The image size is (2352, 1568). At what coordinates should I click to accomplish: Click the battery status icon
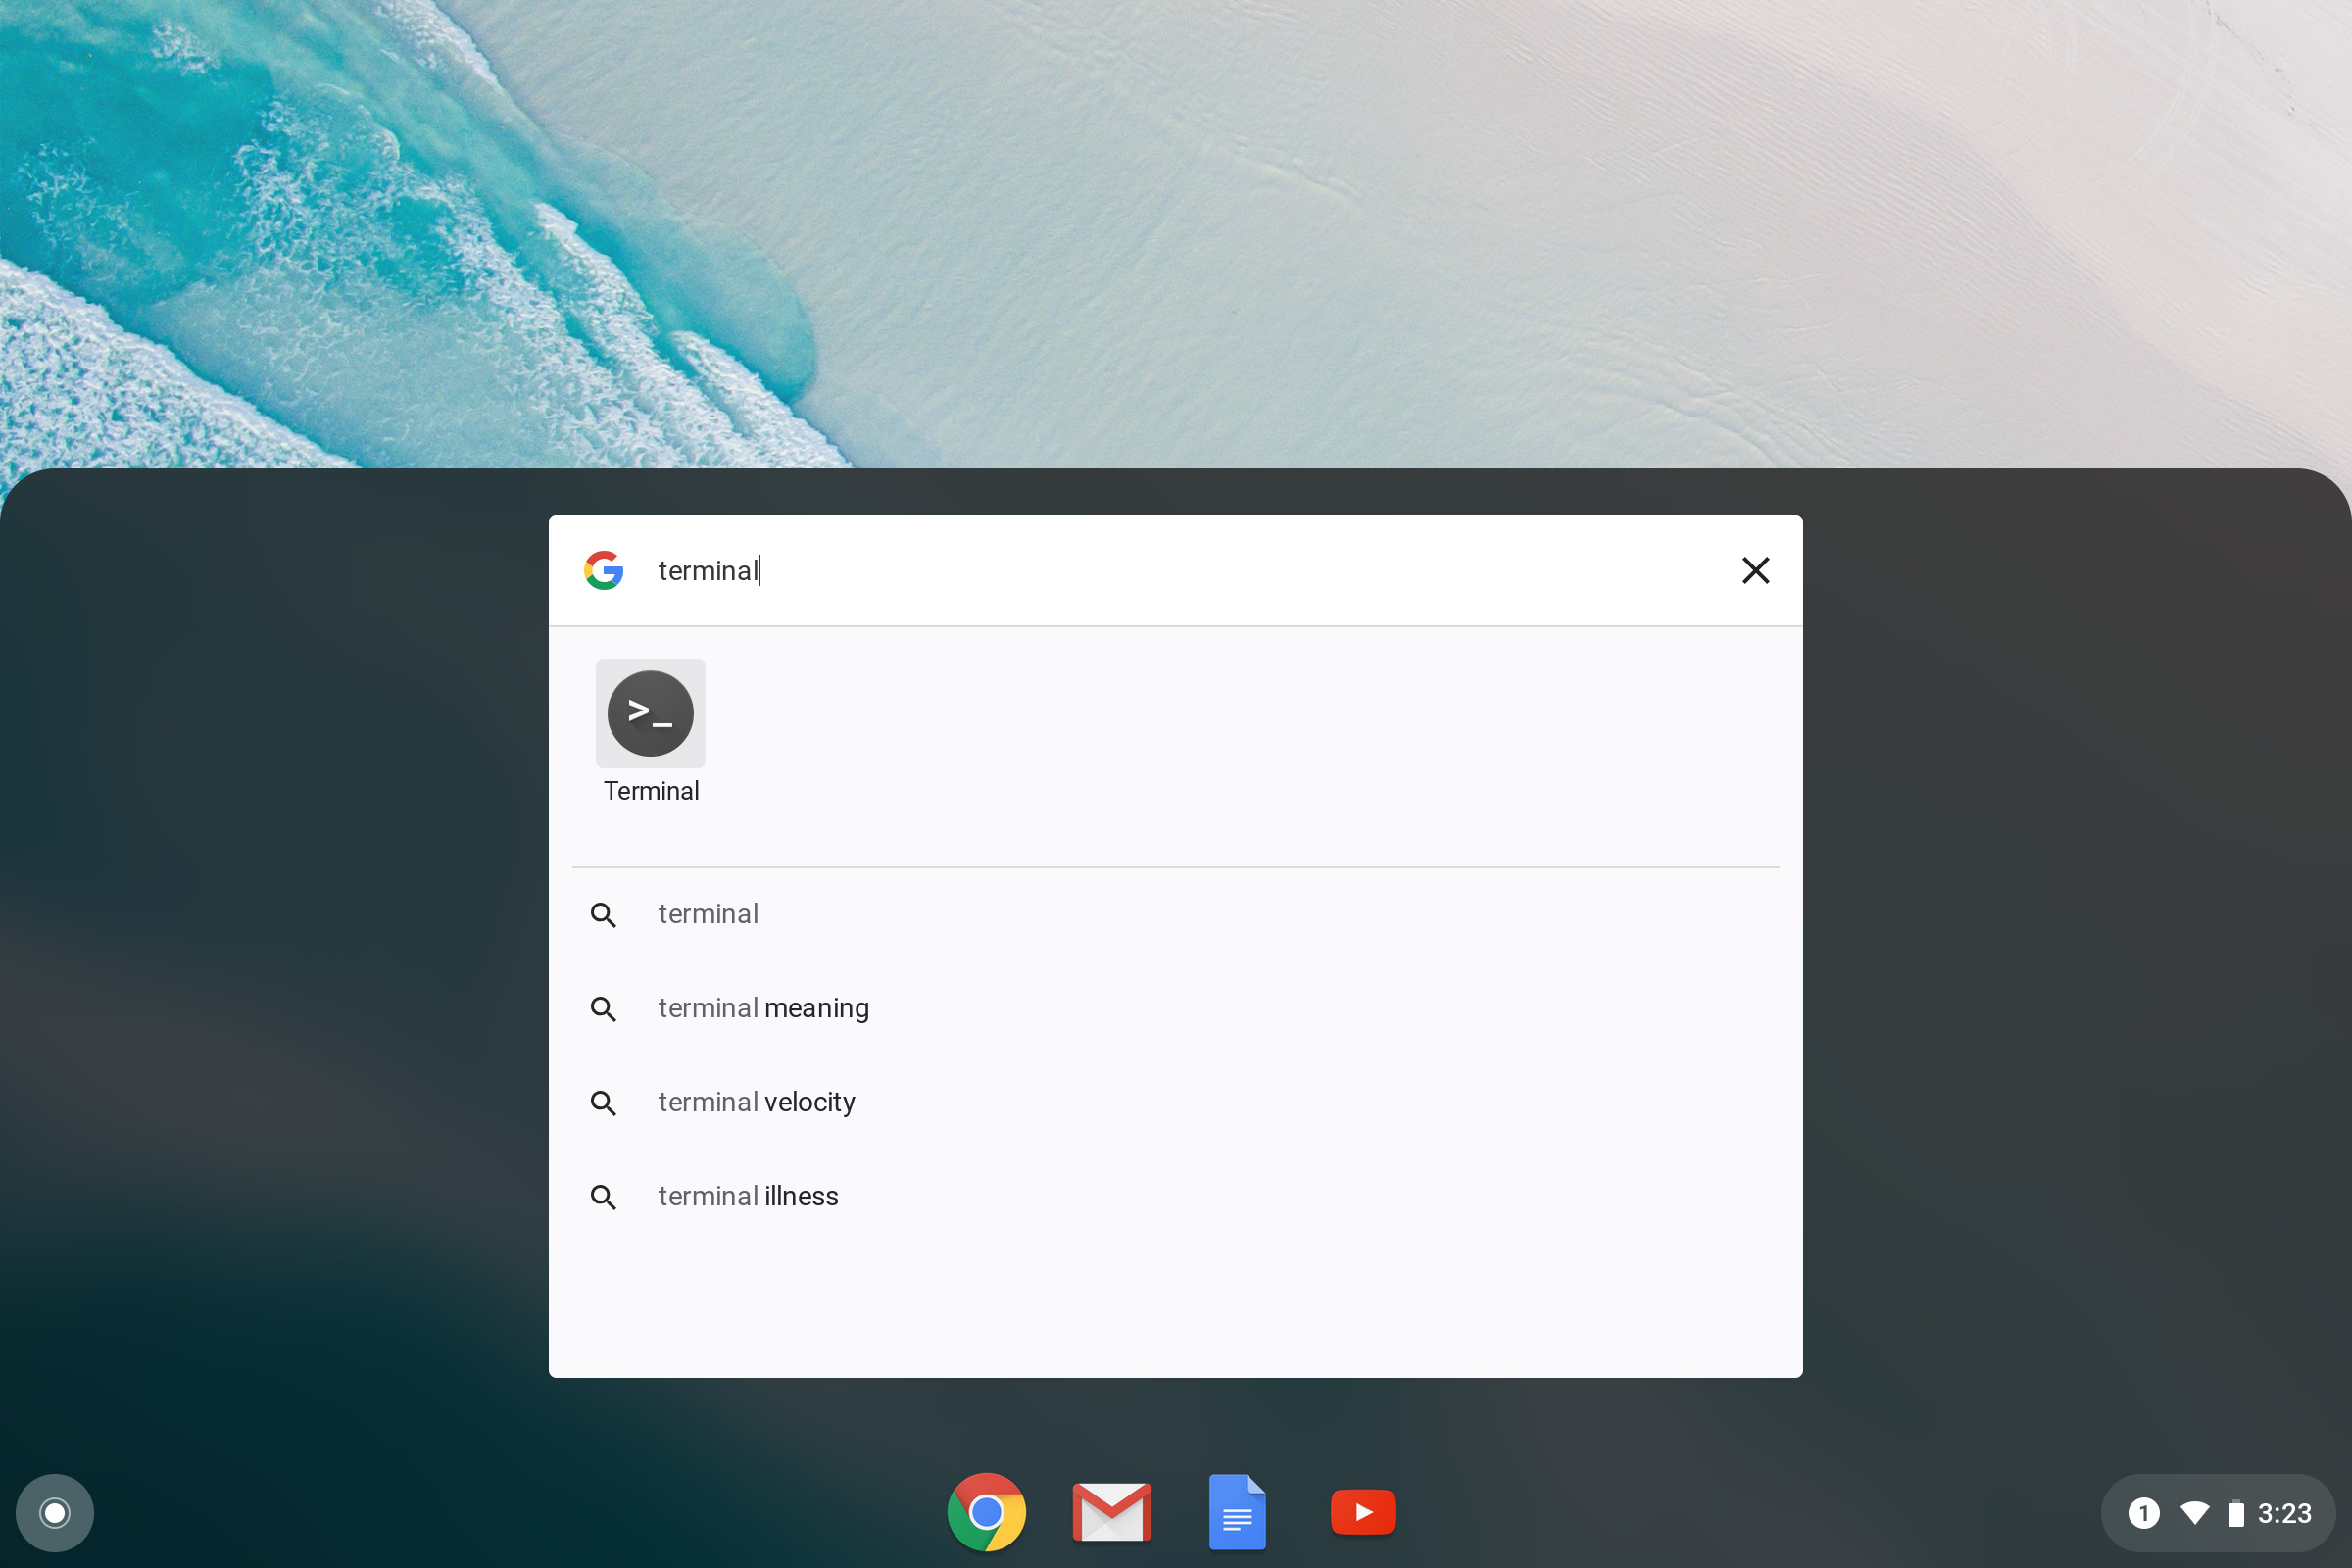(2236, 1513)
